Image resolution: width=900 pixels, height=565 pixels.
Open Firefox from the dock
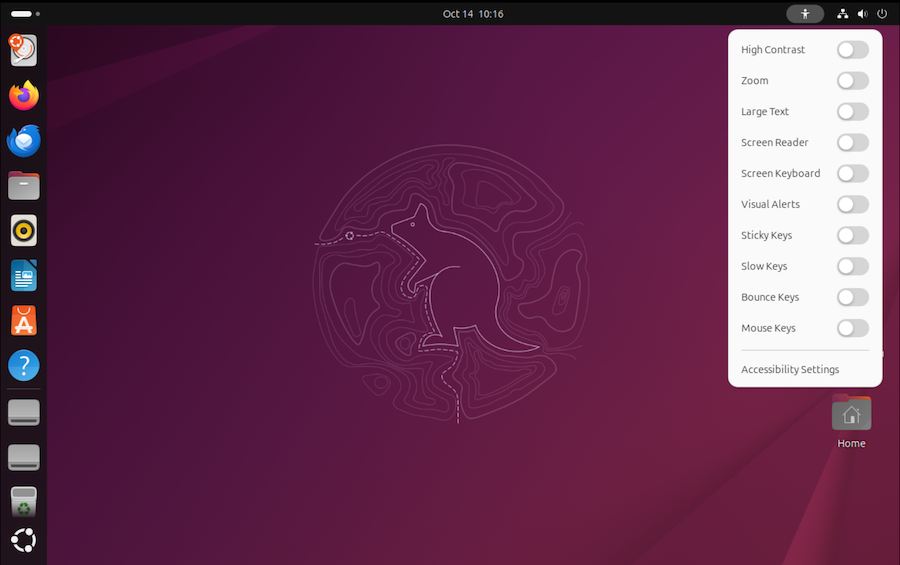[24, 96]
